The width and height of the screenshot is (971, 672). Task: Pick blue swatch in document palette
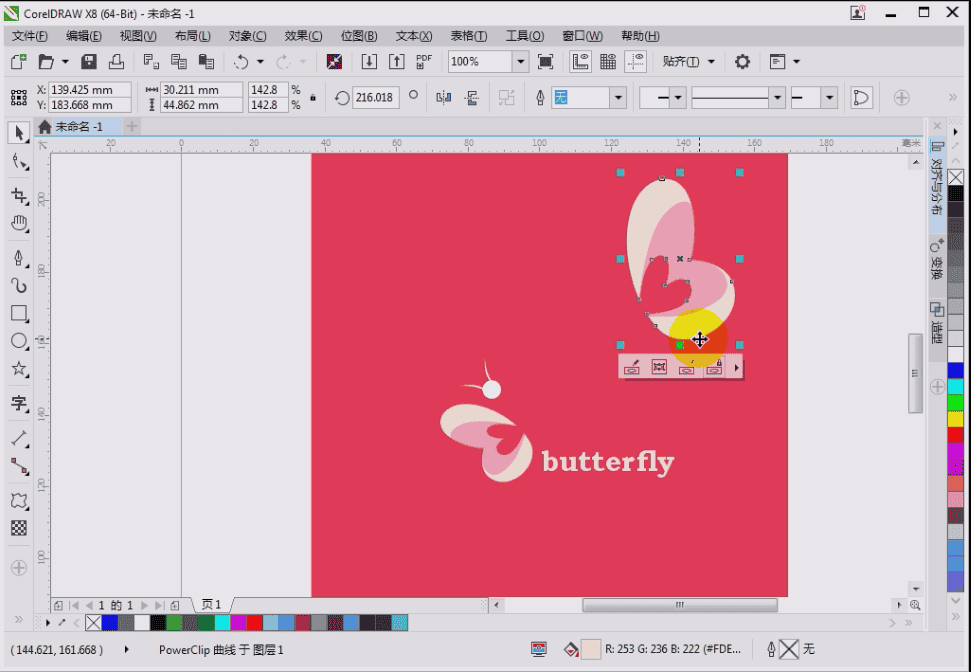pyautogui.click(x=110, y=622)
